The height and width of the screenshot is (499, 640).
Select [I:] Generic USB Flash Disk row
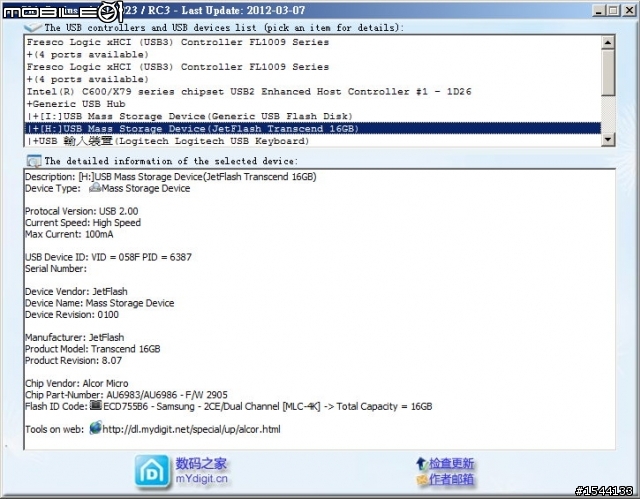tap(313, 116)
